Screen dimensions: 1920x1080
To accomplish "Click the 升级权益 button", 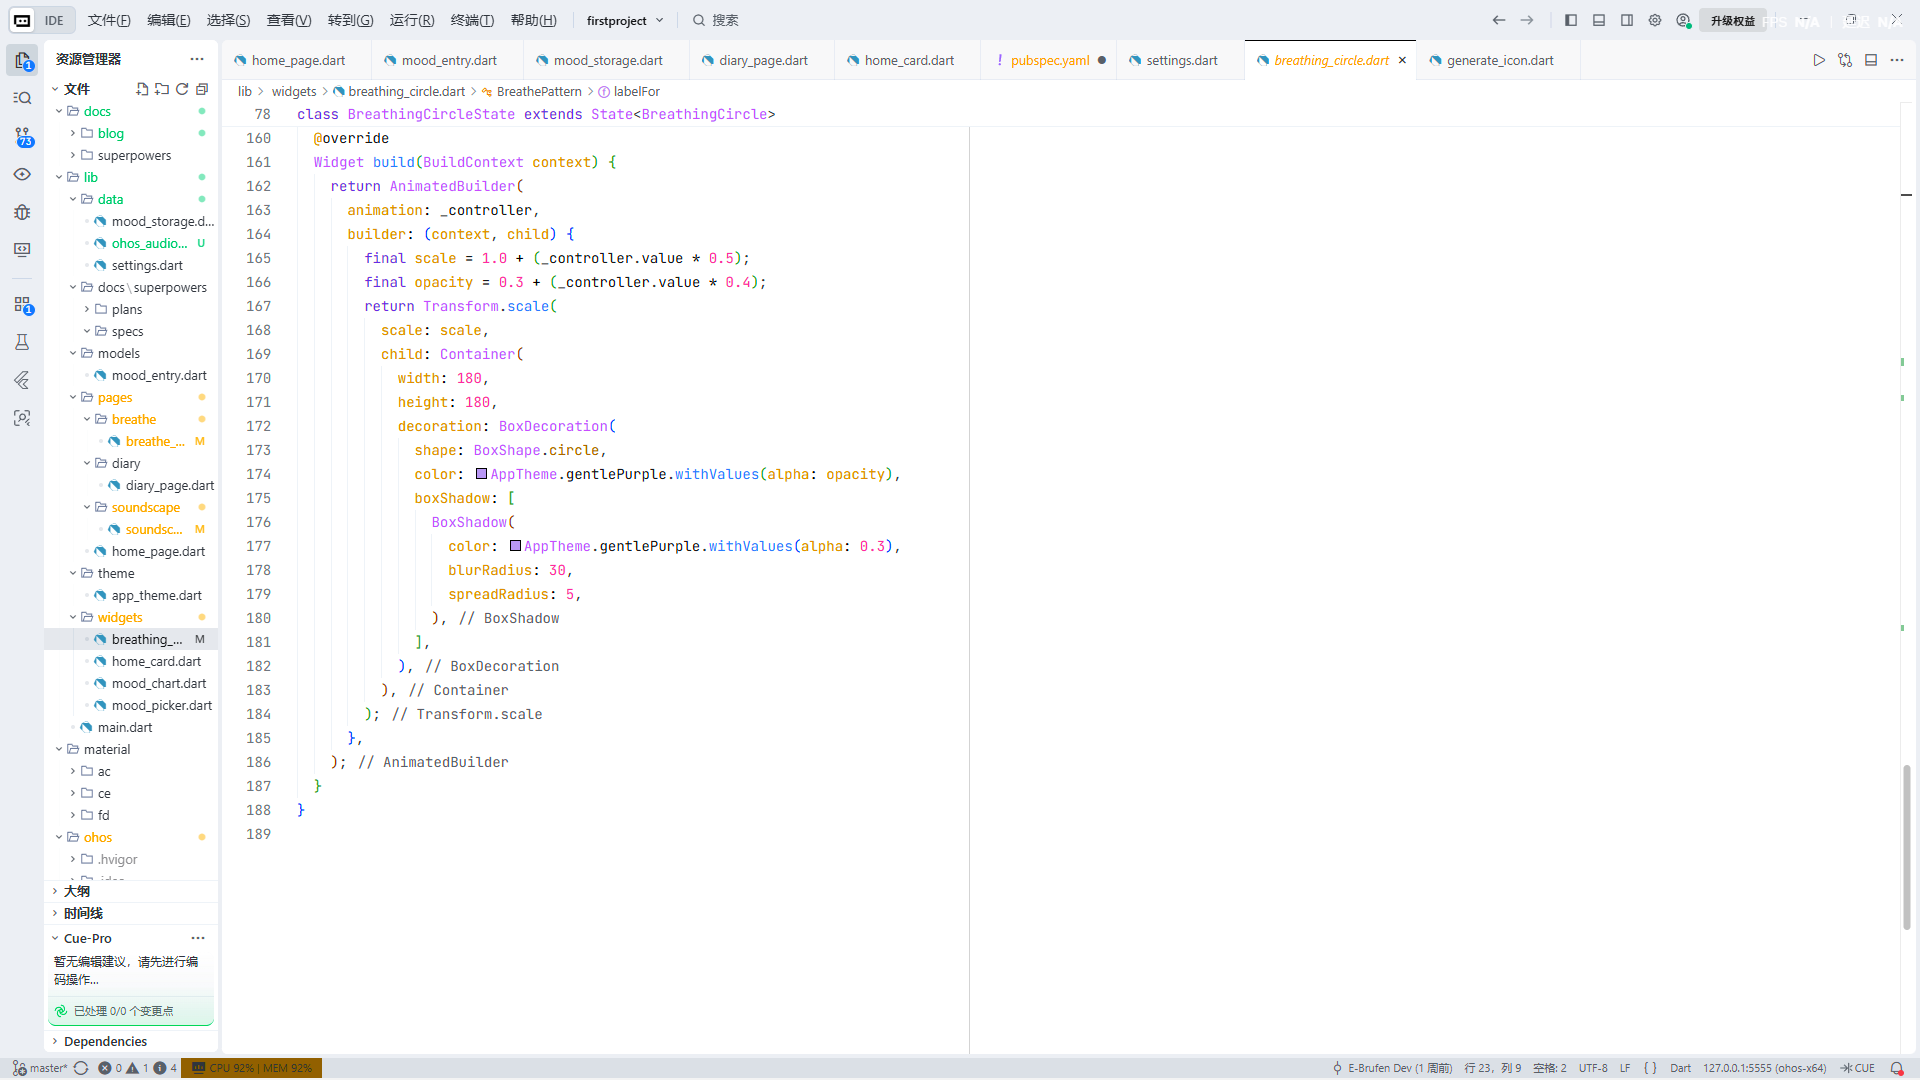I will [x=1732, y=20].
